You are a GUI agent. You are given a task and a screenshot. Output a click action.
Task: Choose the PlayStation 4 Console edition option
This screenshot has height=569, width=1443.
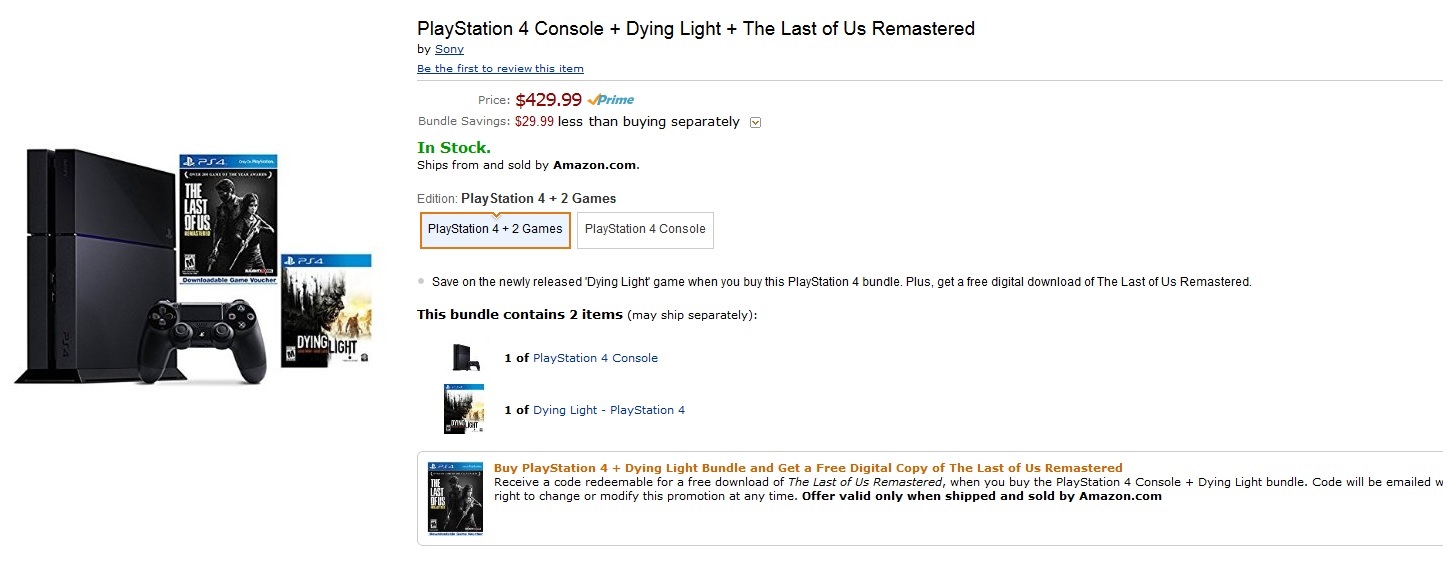click(x=645, y=229)
